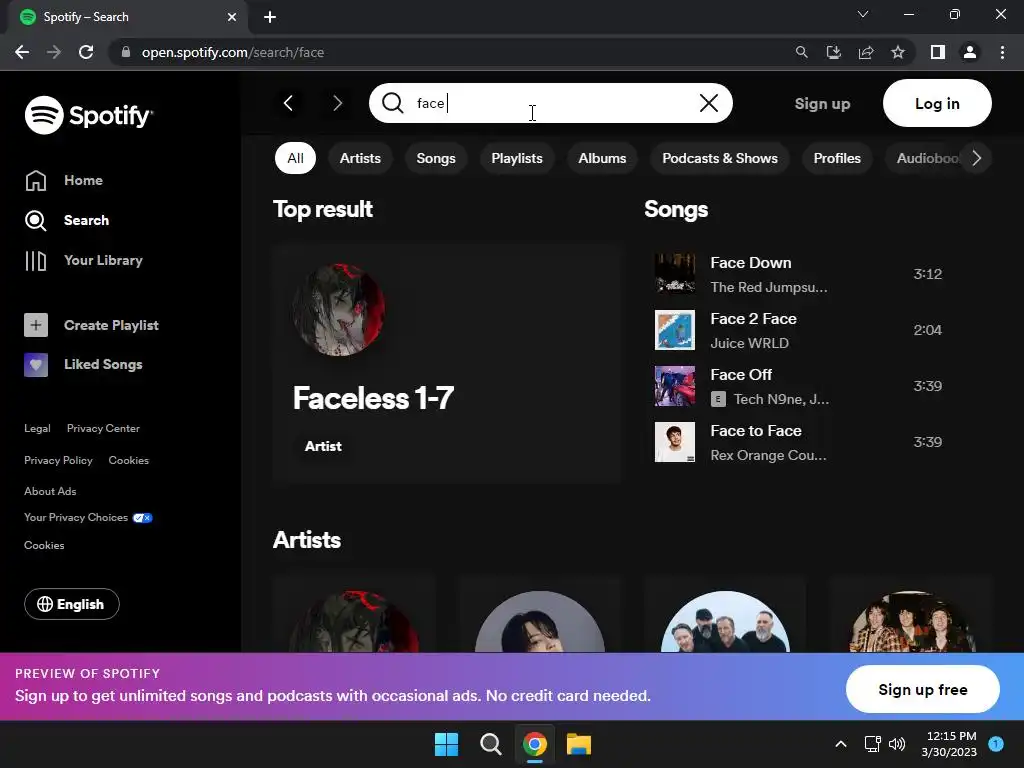Viewport: 1024px width, 768px height.
Task: Open the Legal link
Action: pyautogui.click(x=37, y=428)
